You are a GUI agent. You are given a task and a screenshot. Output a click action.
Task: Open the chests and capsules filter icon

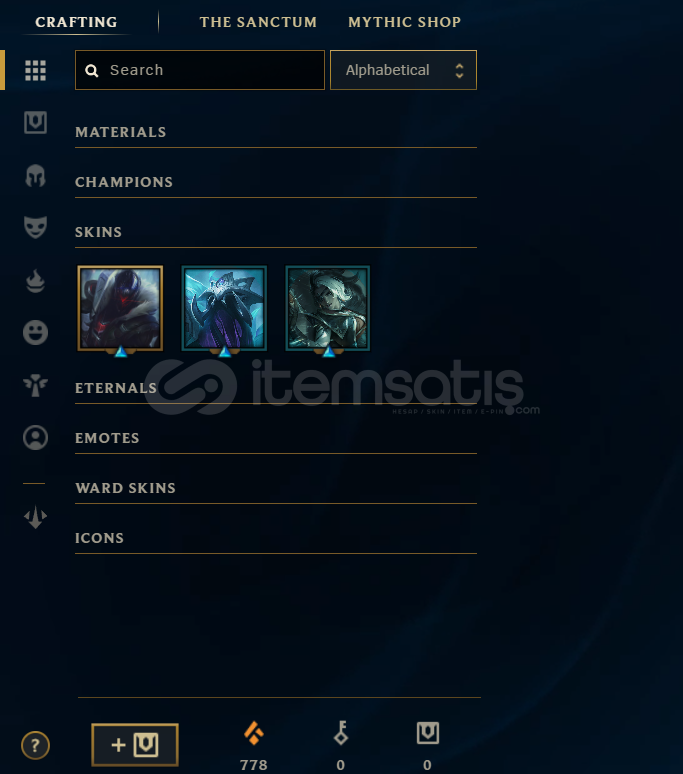(x=36, y=122)
